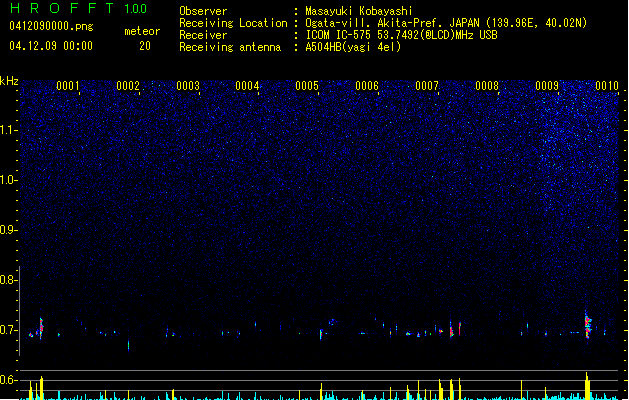Select the file name 0412090000.png
629x400 pixels.
click(x=51, y=26)
